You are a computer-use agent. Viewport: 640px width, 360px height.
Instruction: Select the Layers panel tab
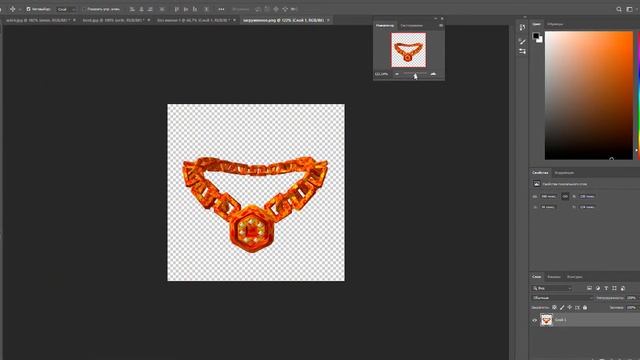click(x=536, y=277)
